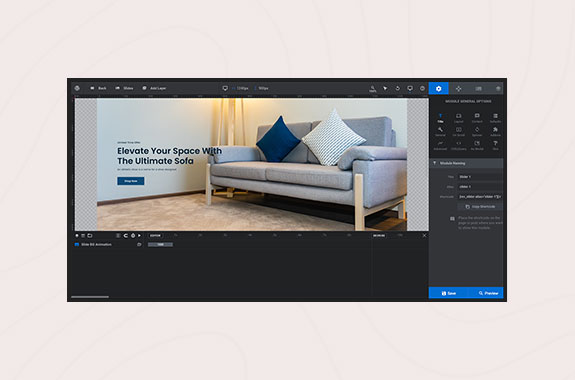The height and width of the screenshot is (380, 575).
Task: Open the Add Layer menu
Action: [x=154, y=88]
